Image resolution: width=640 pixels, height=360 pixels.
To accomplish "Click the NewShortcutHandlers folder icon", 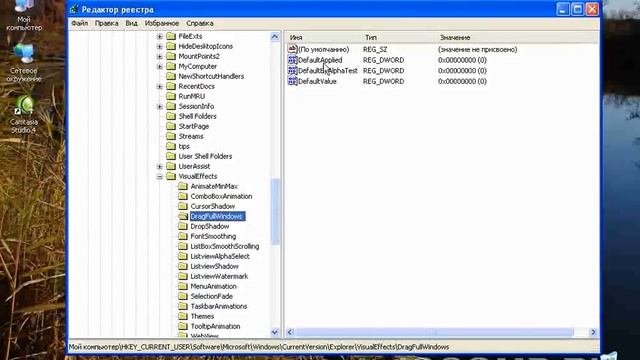I will coord(171,76).
